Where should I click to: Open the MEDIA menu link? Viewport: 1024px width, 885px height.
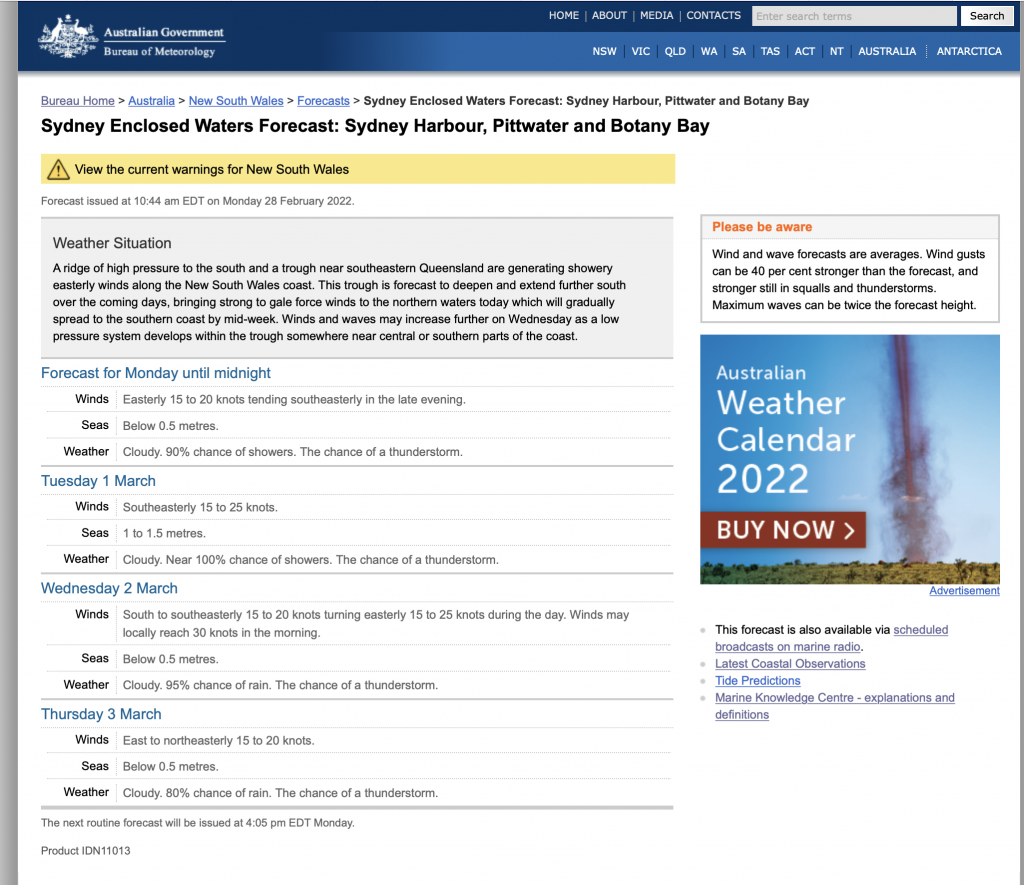click(x=656, y=15)
